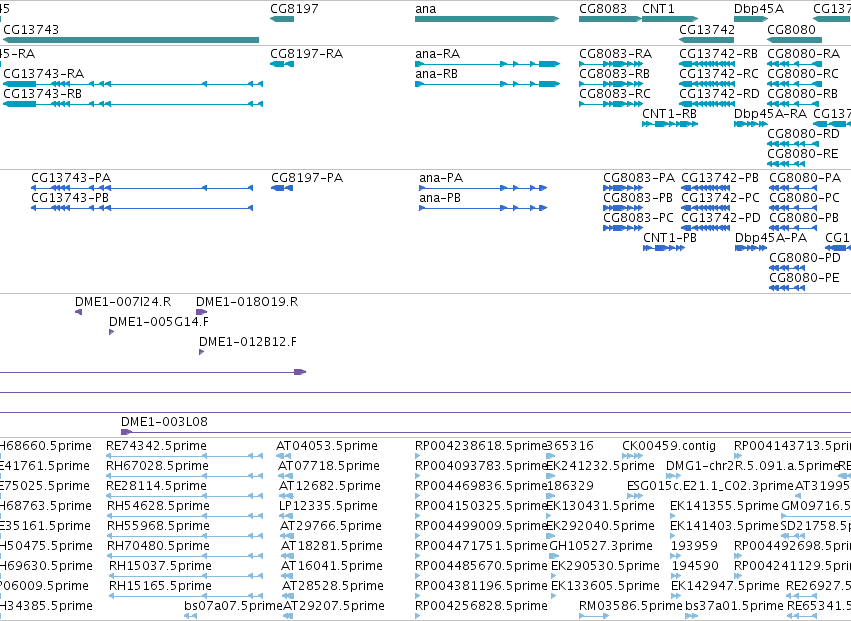Screen dimensions: 851x621
Task: Click the CG13743 gene span bar
Action: pyautogui.click(x=131, y=40)
